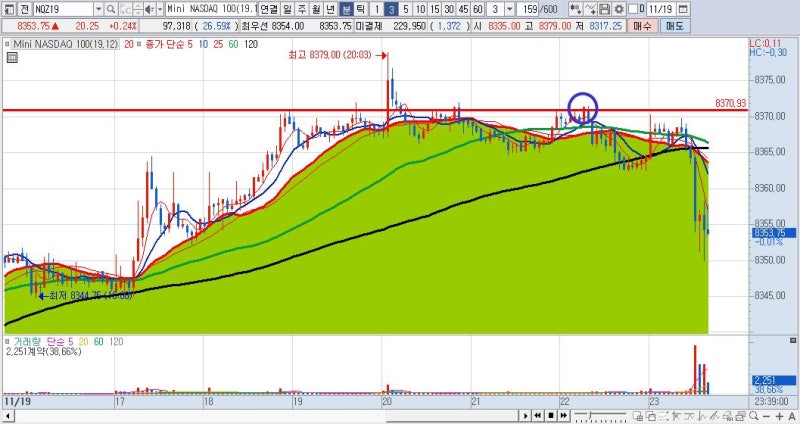Click the current price tag 8353,75 on axis
Viewport: 800px width, 424px height.
click(774, 233)
